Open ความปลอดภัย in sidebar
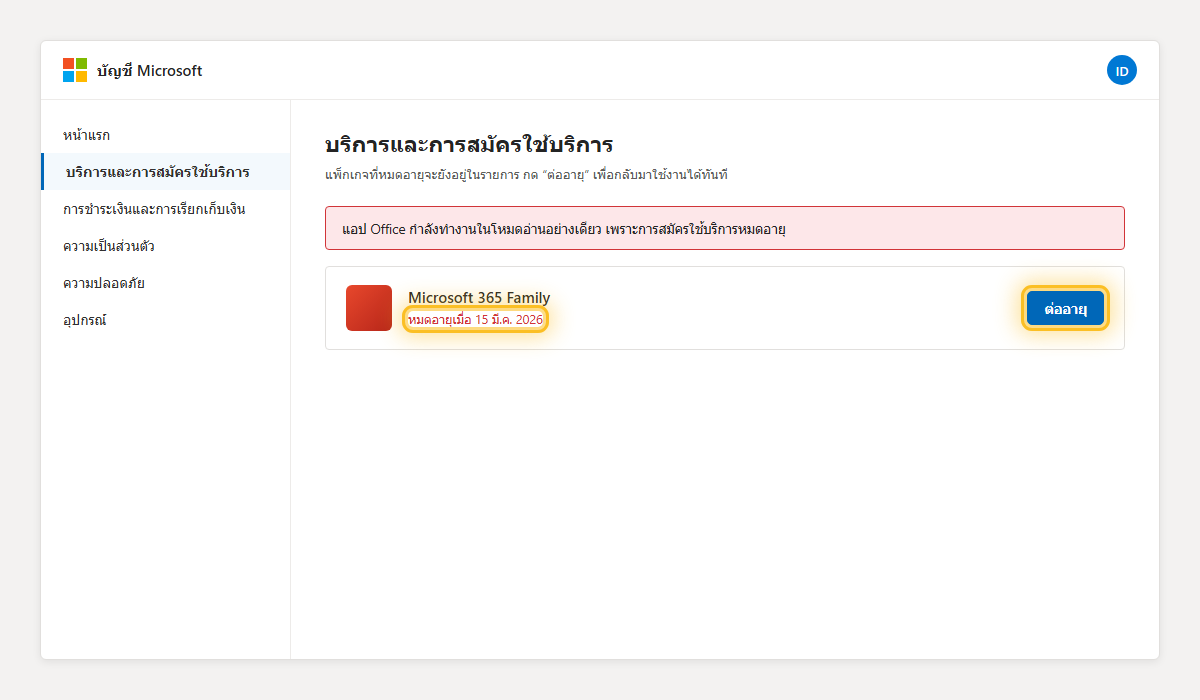1200x700 pixels. tap(166, 283)
